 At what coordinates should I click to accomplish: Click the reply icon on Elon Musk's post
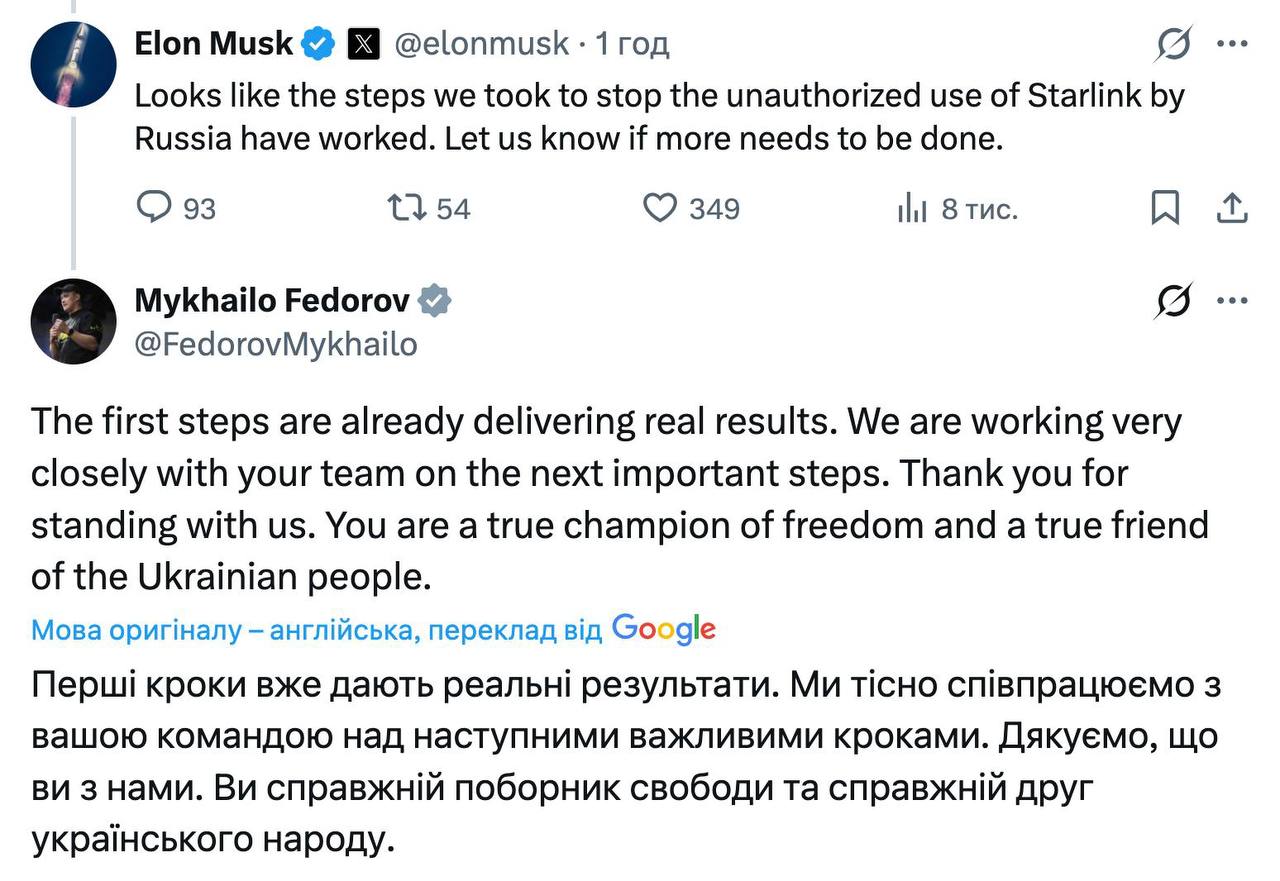click(x=153, y=207)
